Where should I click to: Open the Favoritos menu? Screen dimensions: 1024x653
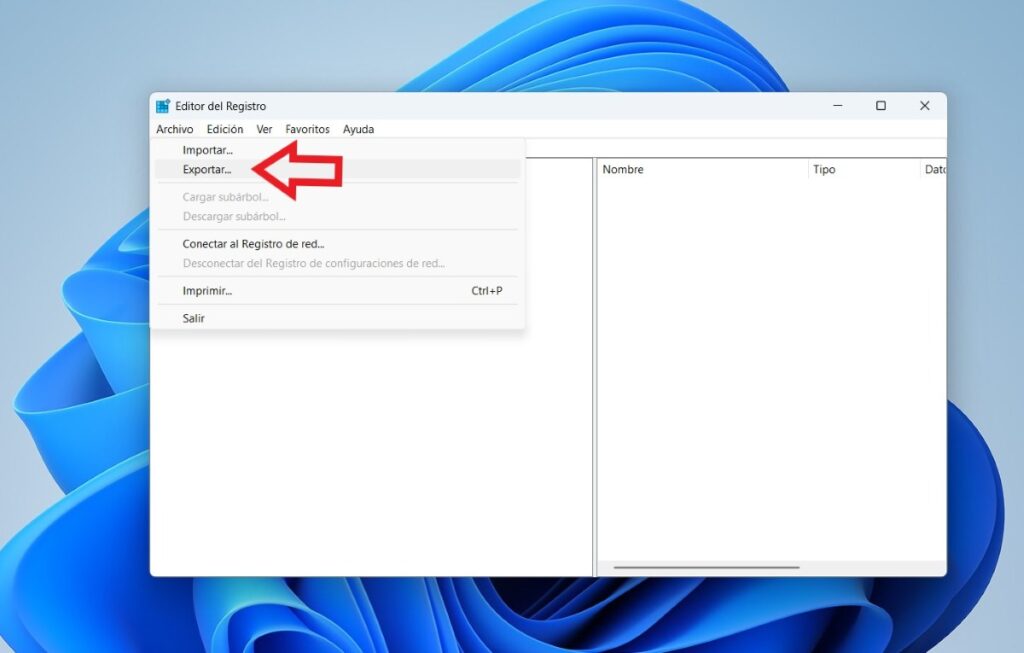(307, 129)
